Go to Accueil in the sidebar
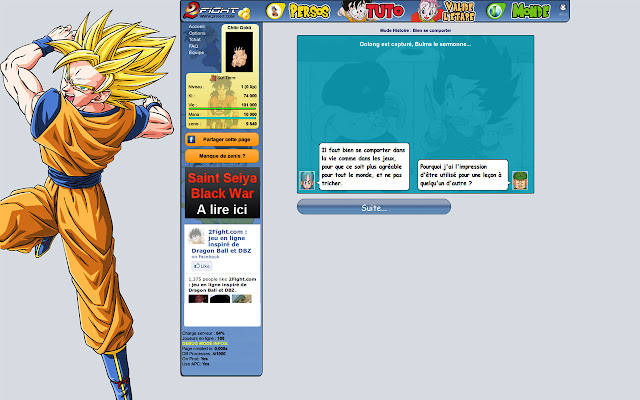The height and width of the screenshot is (400, 640). (x=197, y=27)
